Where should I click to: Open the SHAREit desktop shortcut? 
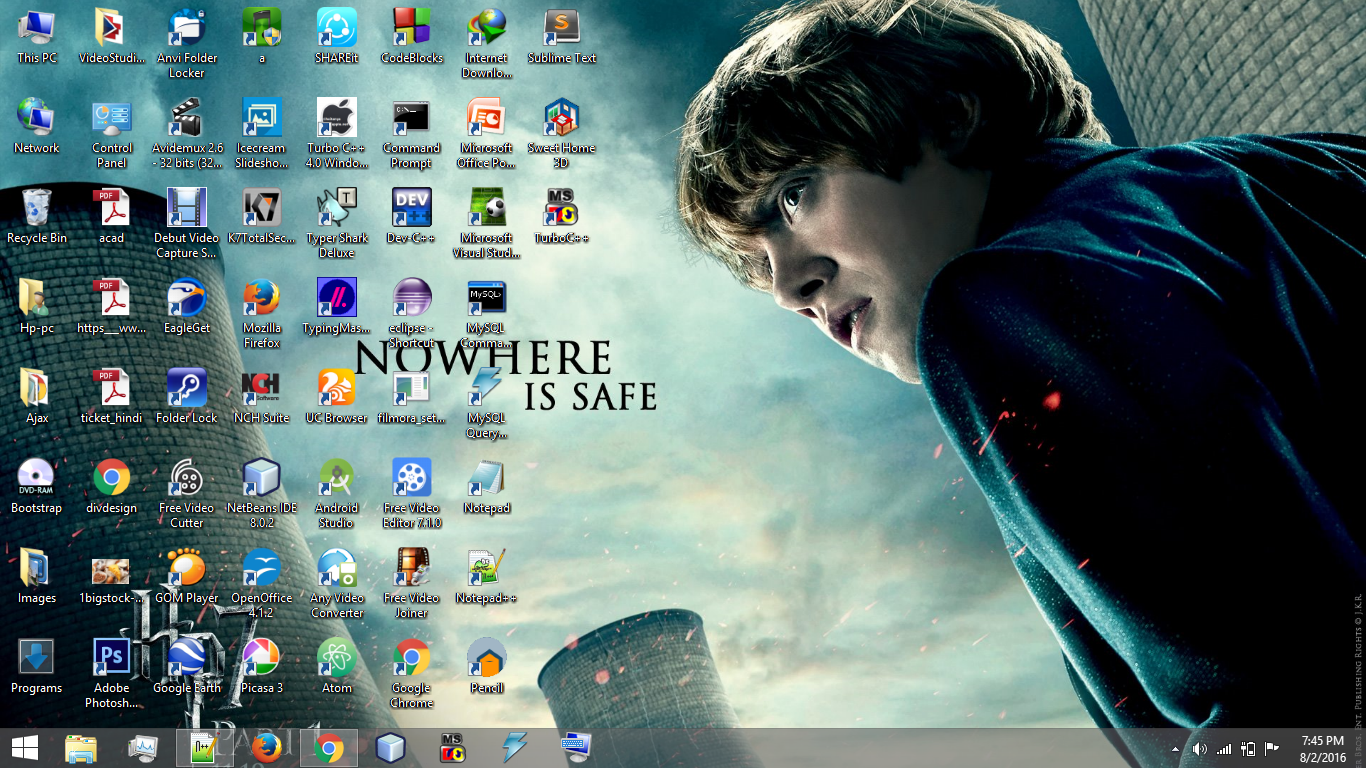[x=337, y=37]
